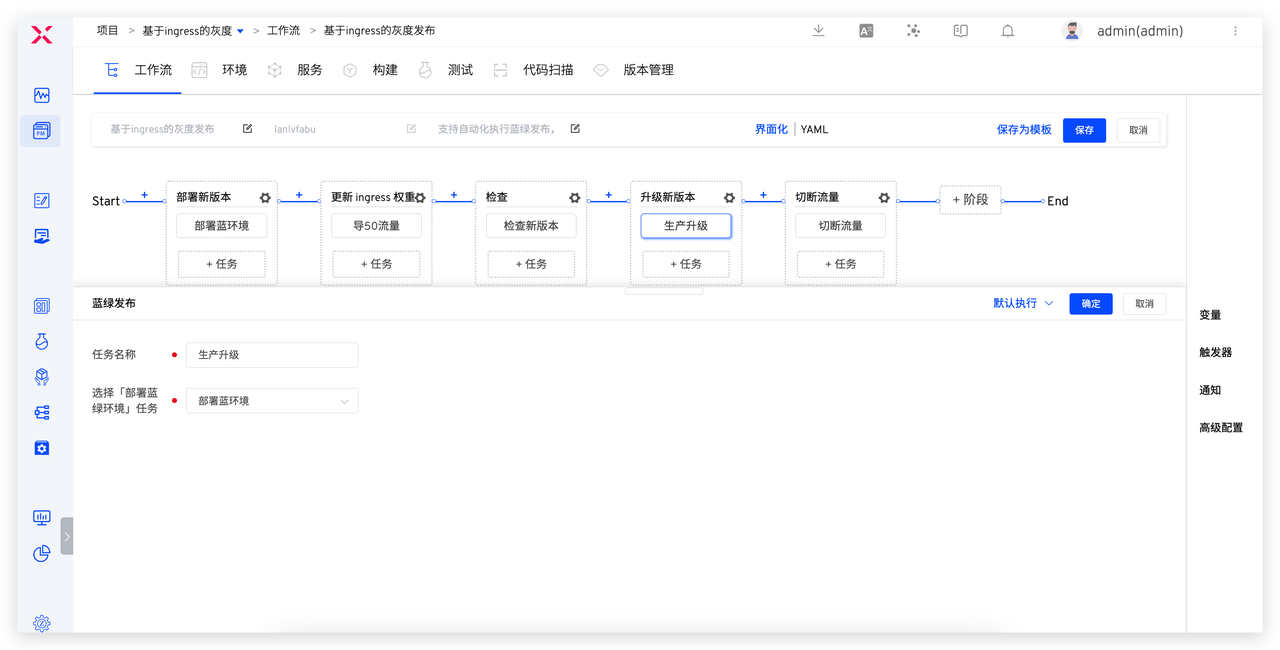Viewport: 1280px width, 650px height.
Task: Open system settings gear in sidebar
Action: coord(41,623)
